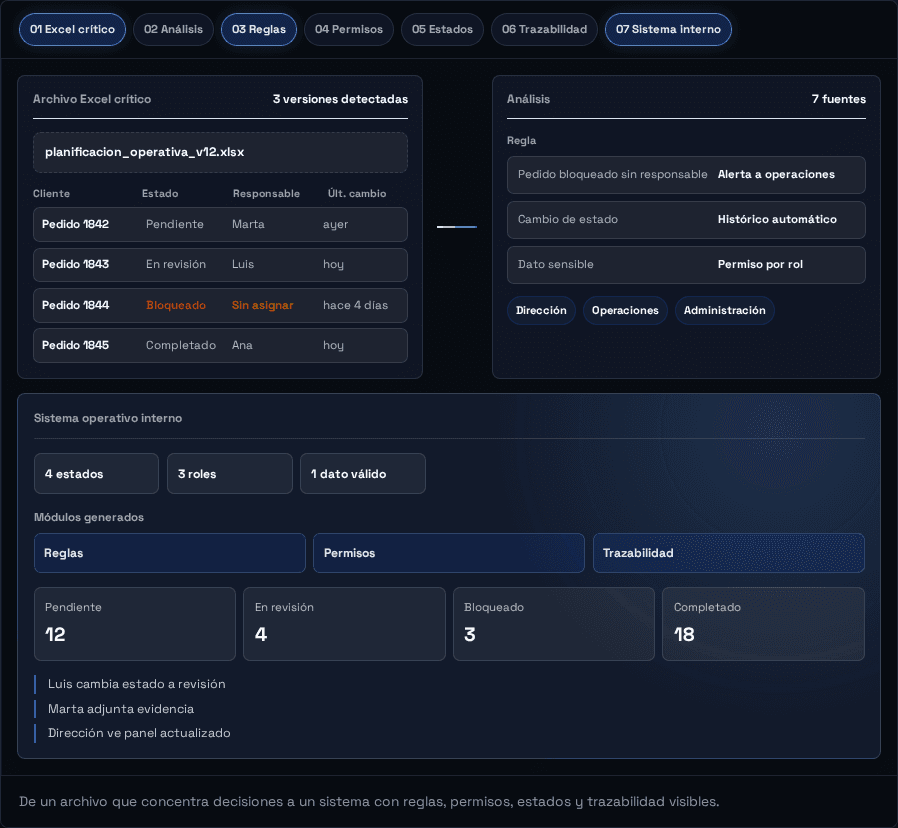Open the 03 Reglas tab
This screenshot has height=828, width=898.
[x=259, y=29]
